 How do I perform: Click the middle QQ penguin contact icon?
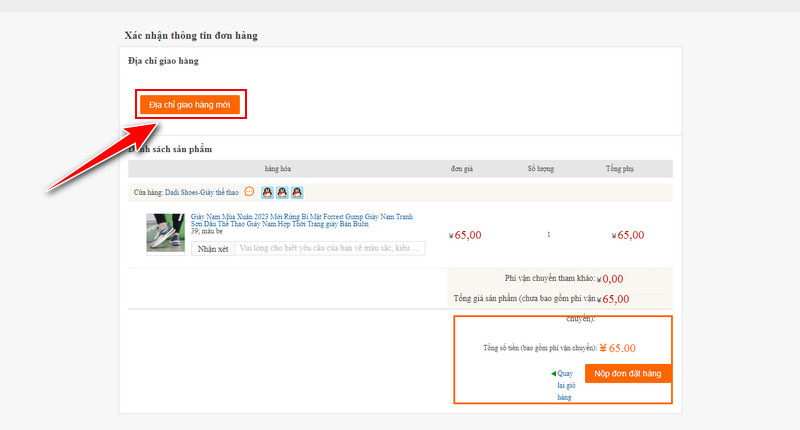coord(282,192)
